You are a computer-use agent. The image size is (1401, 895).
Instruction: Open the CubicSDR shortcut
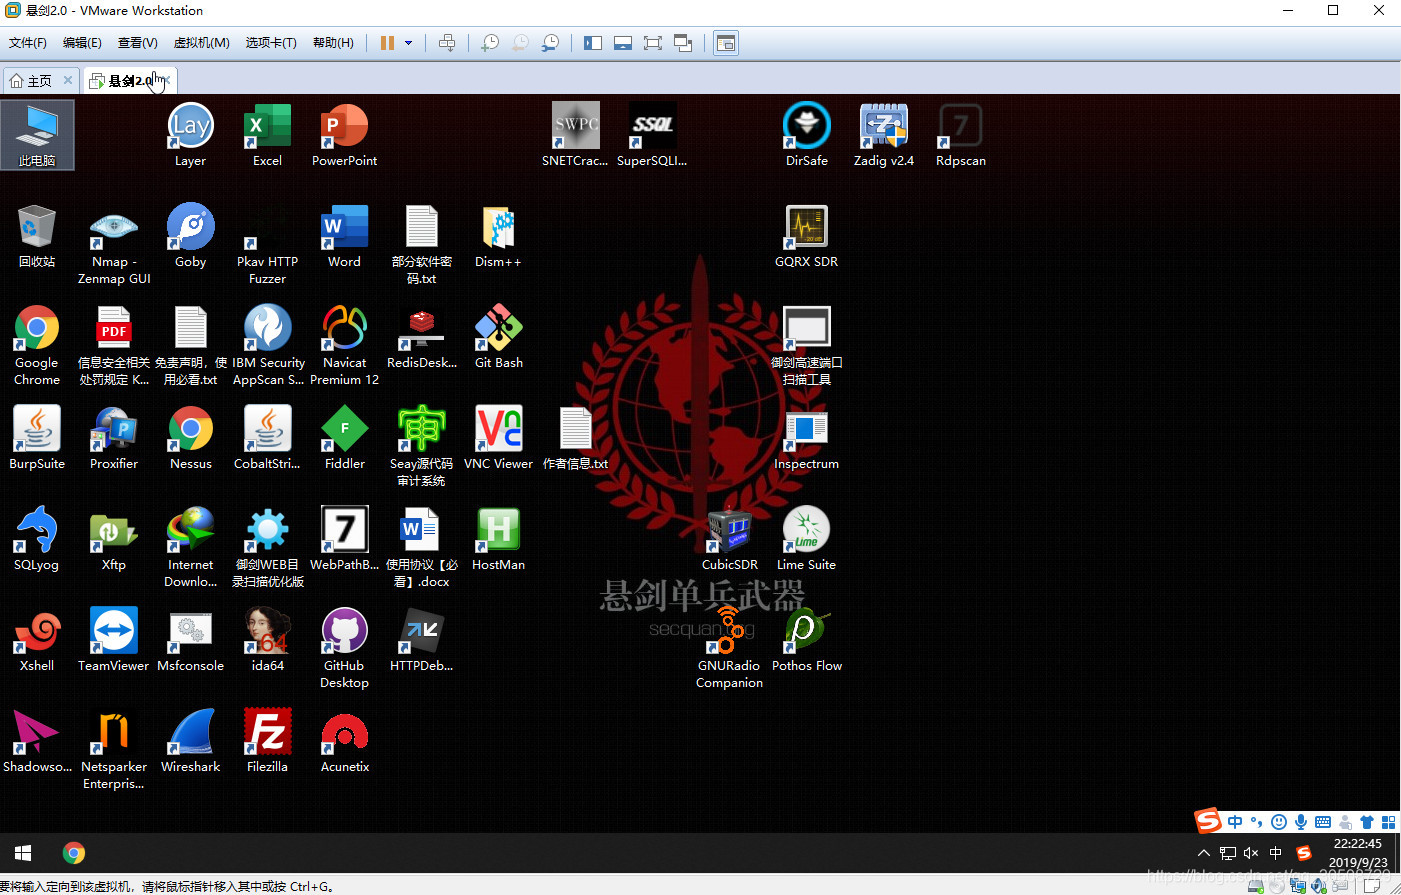pyautogui.click(x=730, y=538)
